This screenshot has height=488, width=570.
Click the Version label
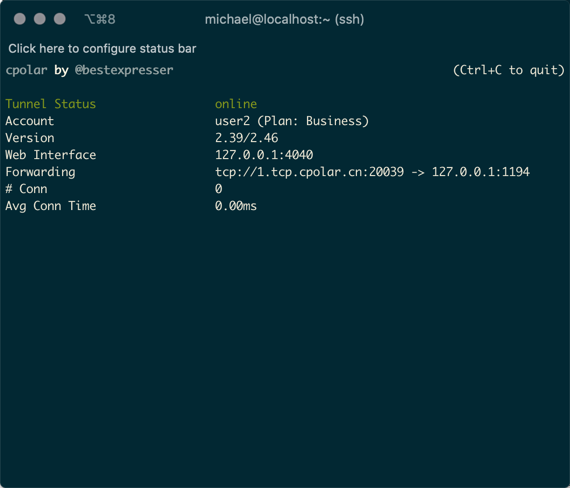(x=30, y=138)
